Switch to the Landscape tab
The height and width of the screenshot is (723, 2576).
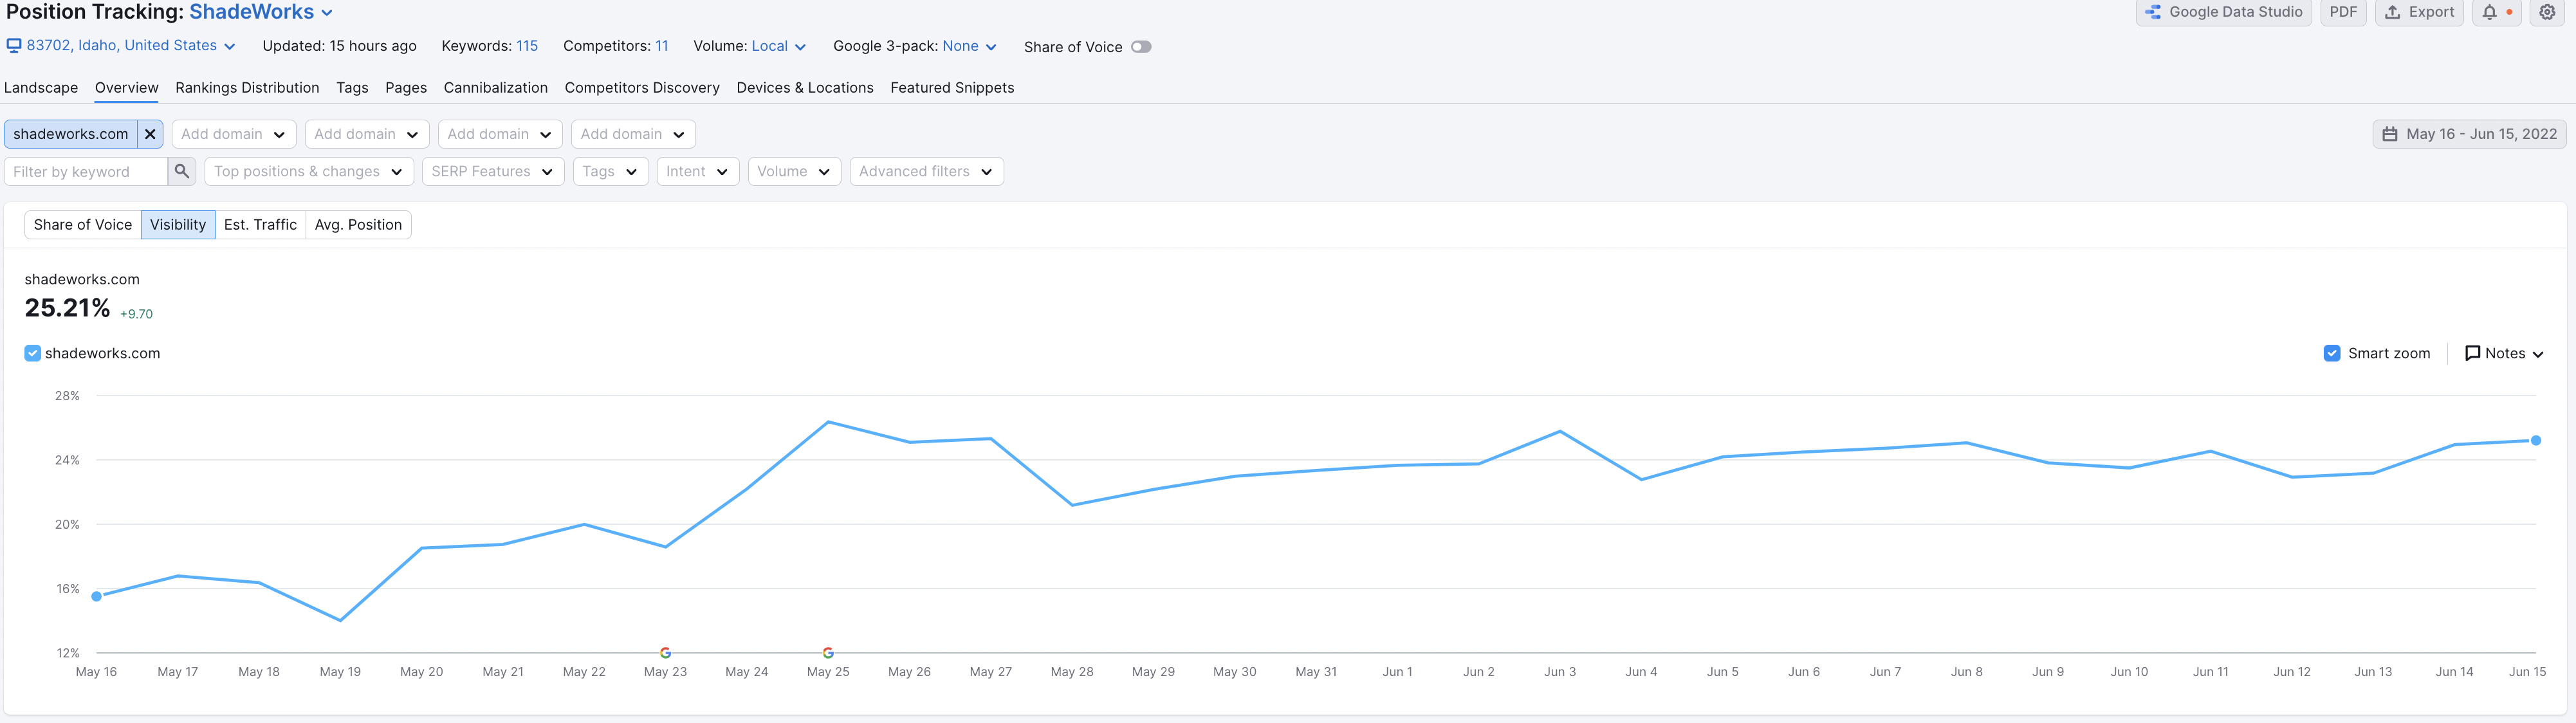click(41, 88)
